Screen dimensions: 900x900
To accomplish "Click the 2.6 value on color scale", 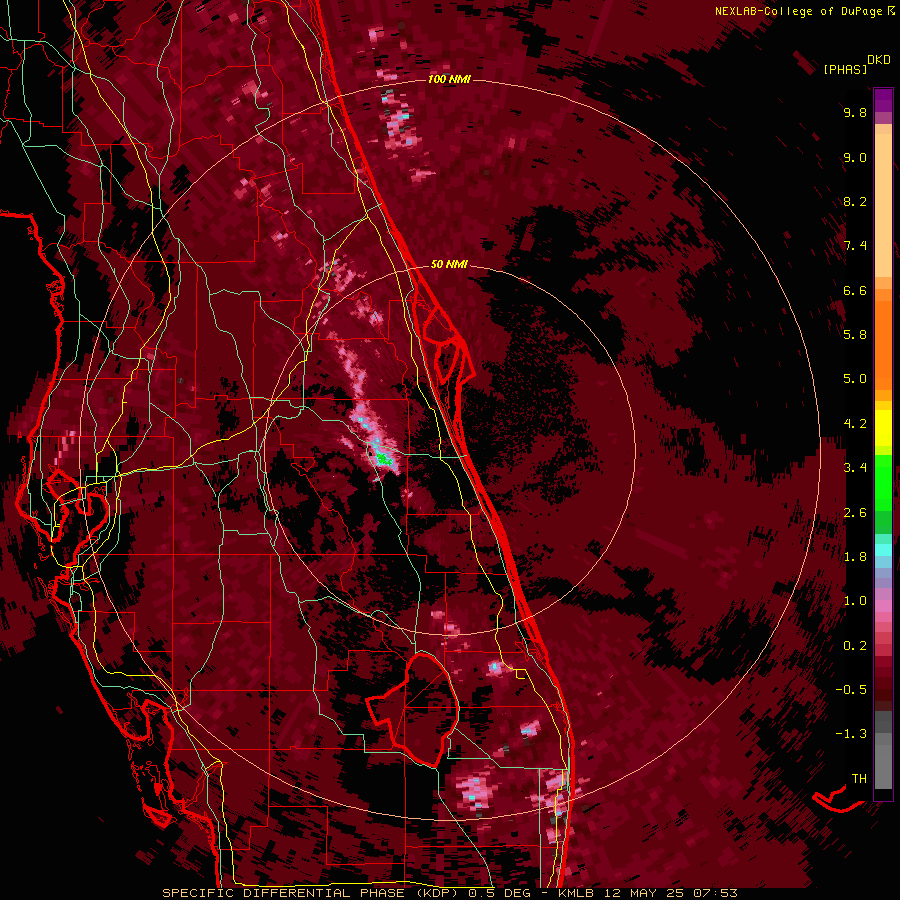I will (855, 513).
